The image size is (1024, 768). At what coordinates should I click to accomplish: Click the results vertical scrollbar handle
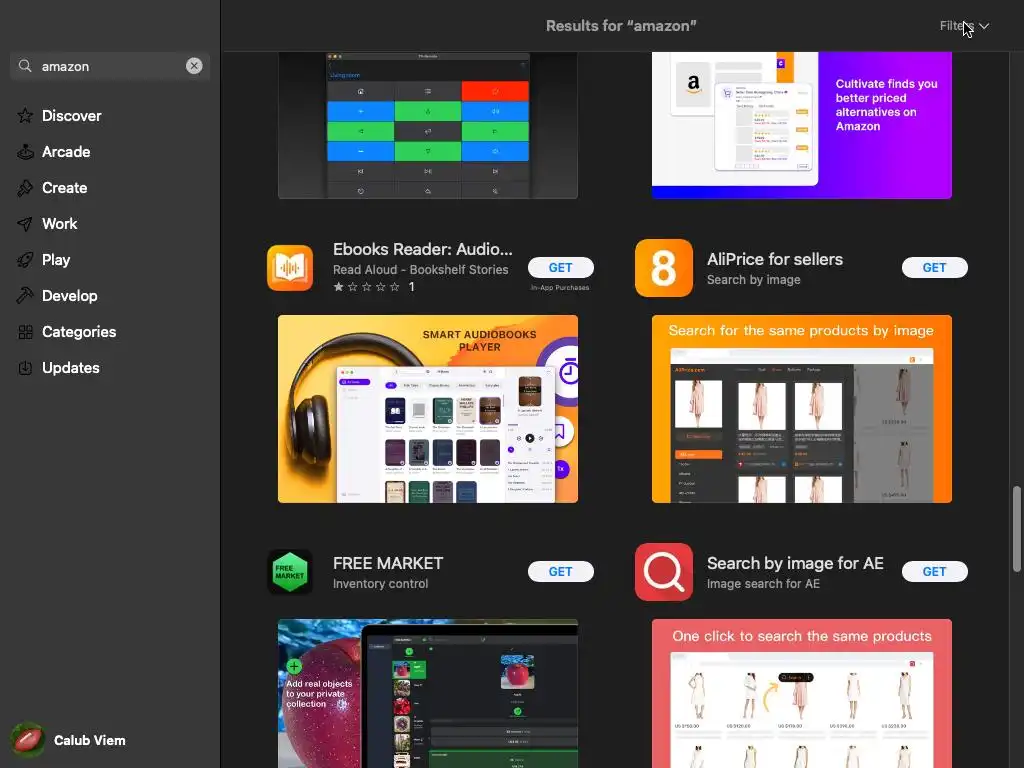(1016, 529)
